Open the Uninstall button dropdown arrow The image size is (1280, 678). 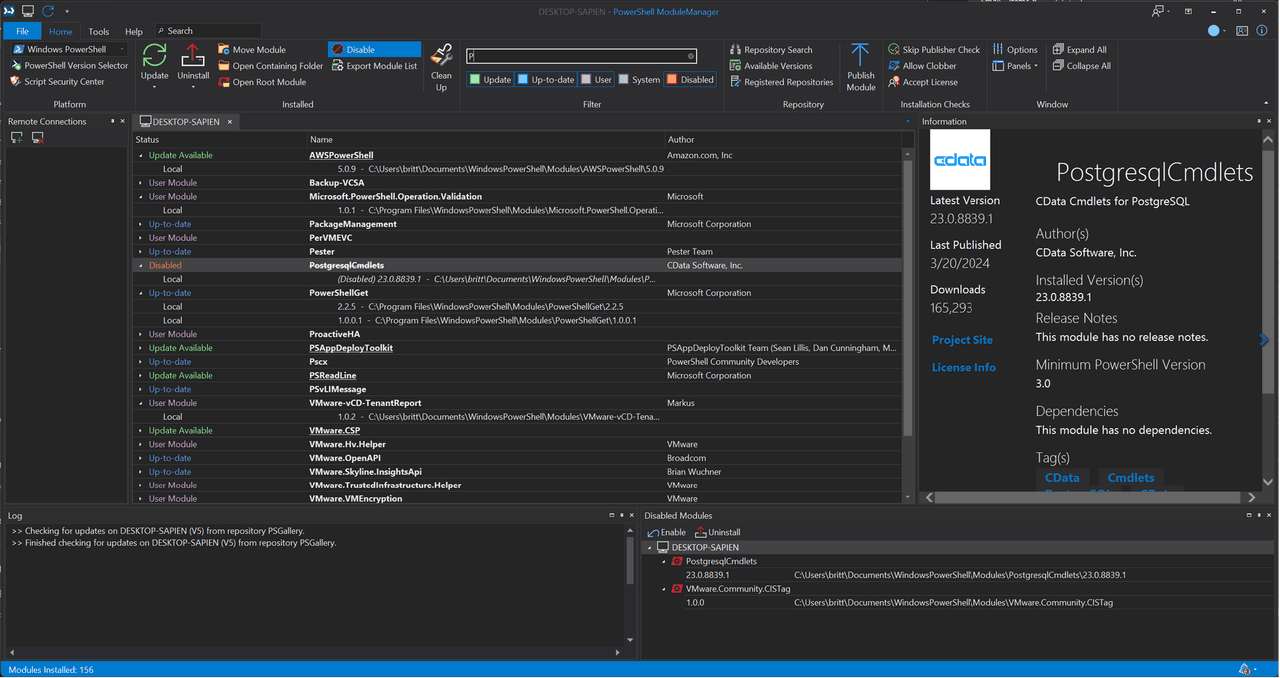pyautogui.click(x=193, y=86)
